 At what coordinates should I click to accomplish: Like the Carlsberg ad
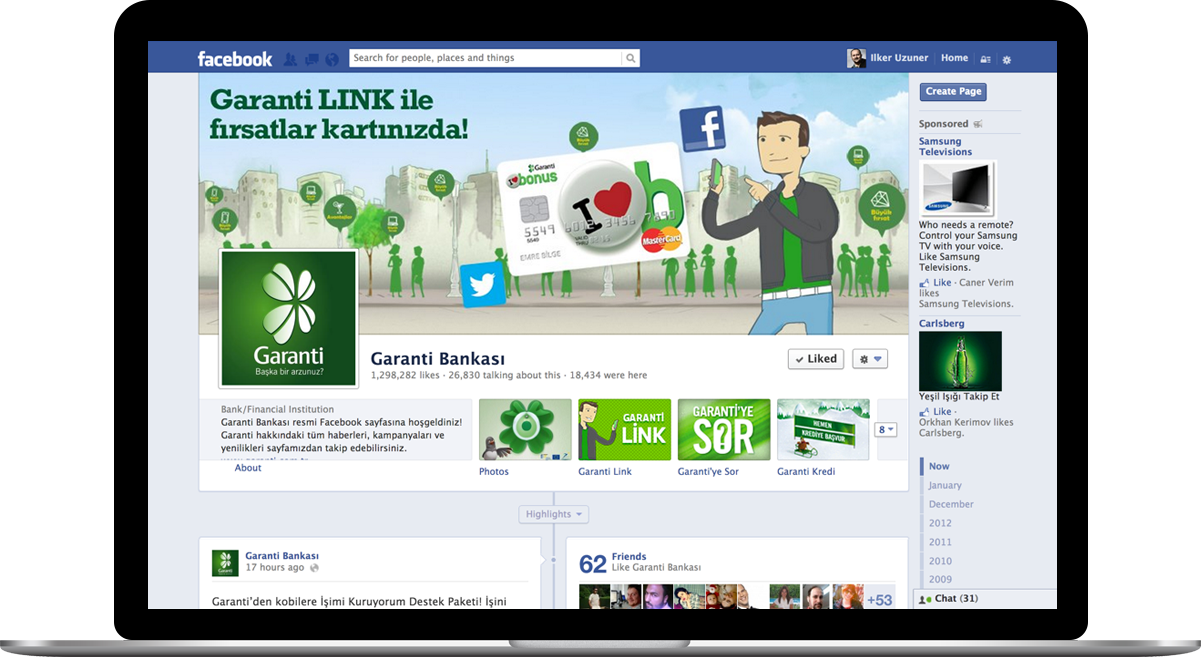(941, 412)
